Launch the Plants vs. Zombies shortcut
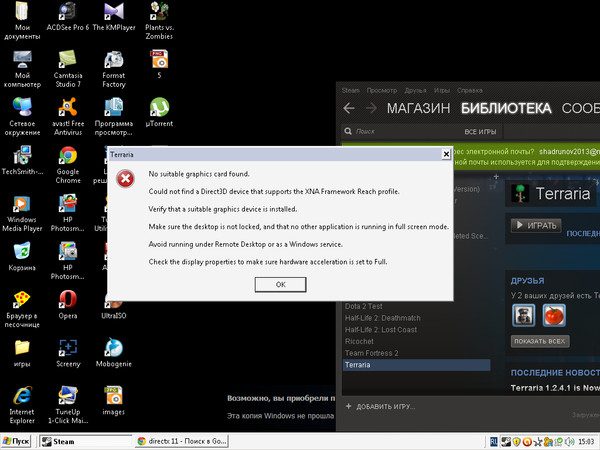 click(x=159, y=21)
